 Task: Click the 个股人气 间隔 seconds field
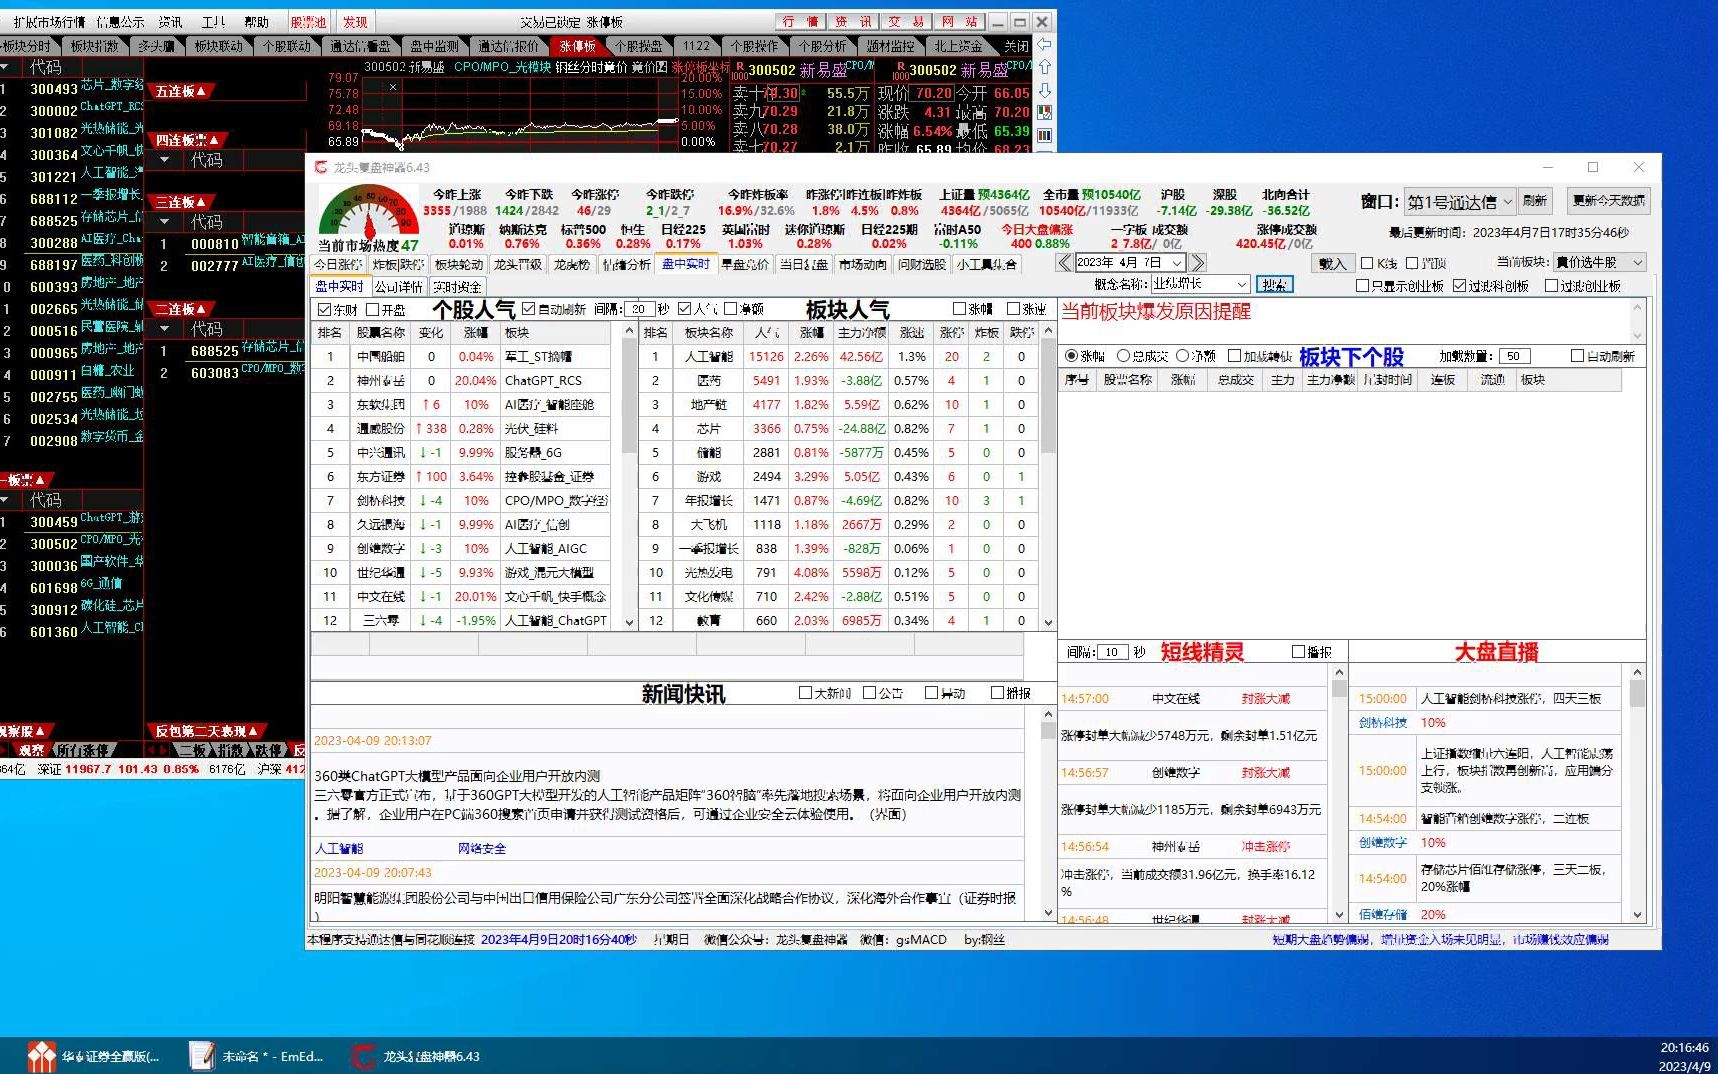640,309
